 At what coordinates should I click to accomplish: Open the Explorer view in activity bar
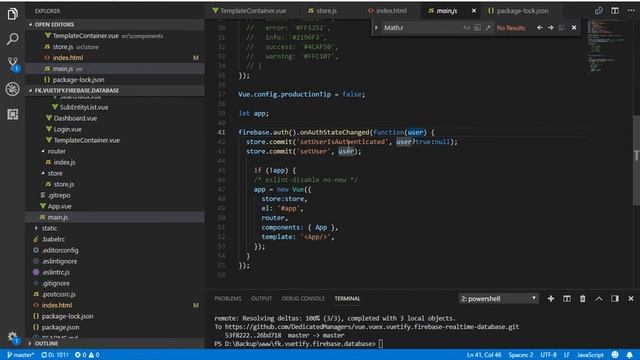click(13, 14)
